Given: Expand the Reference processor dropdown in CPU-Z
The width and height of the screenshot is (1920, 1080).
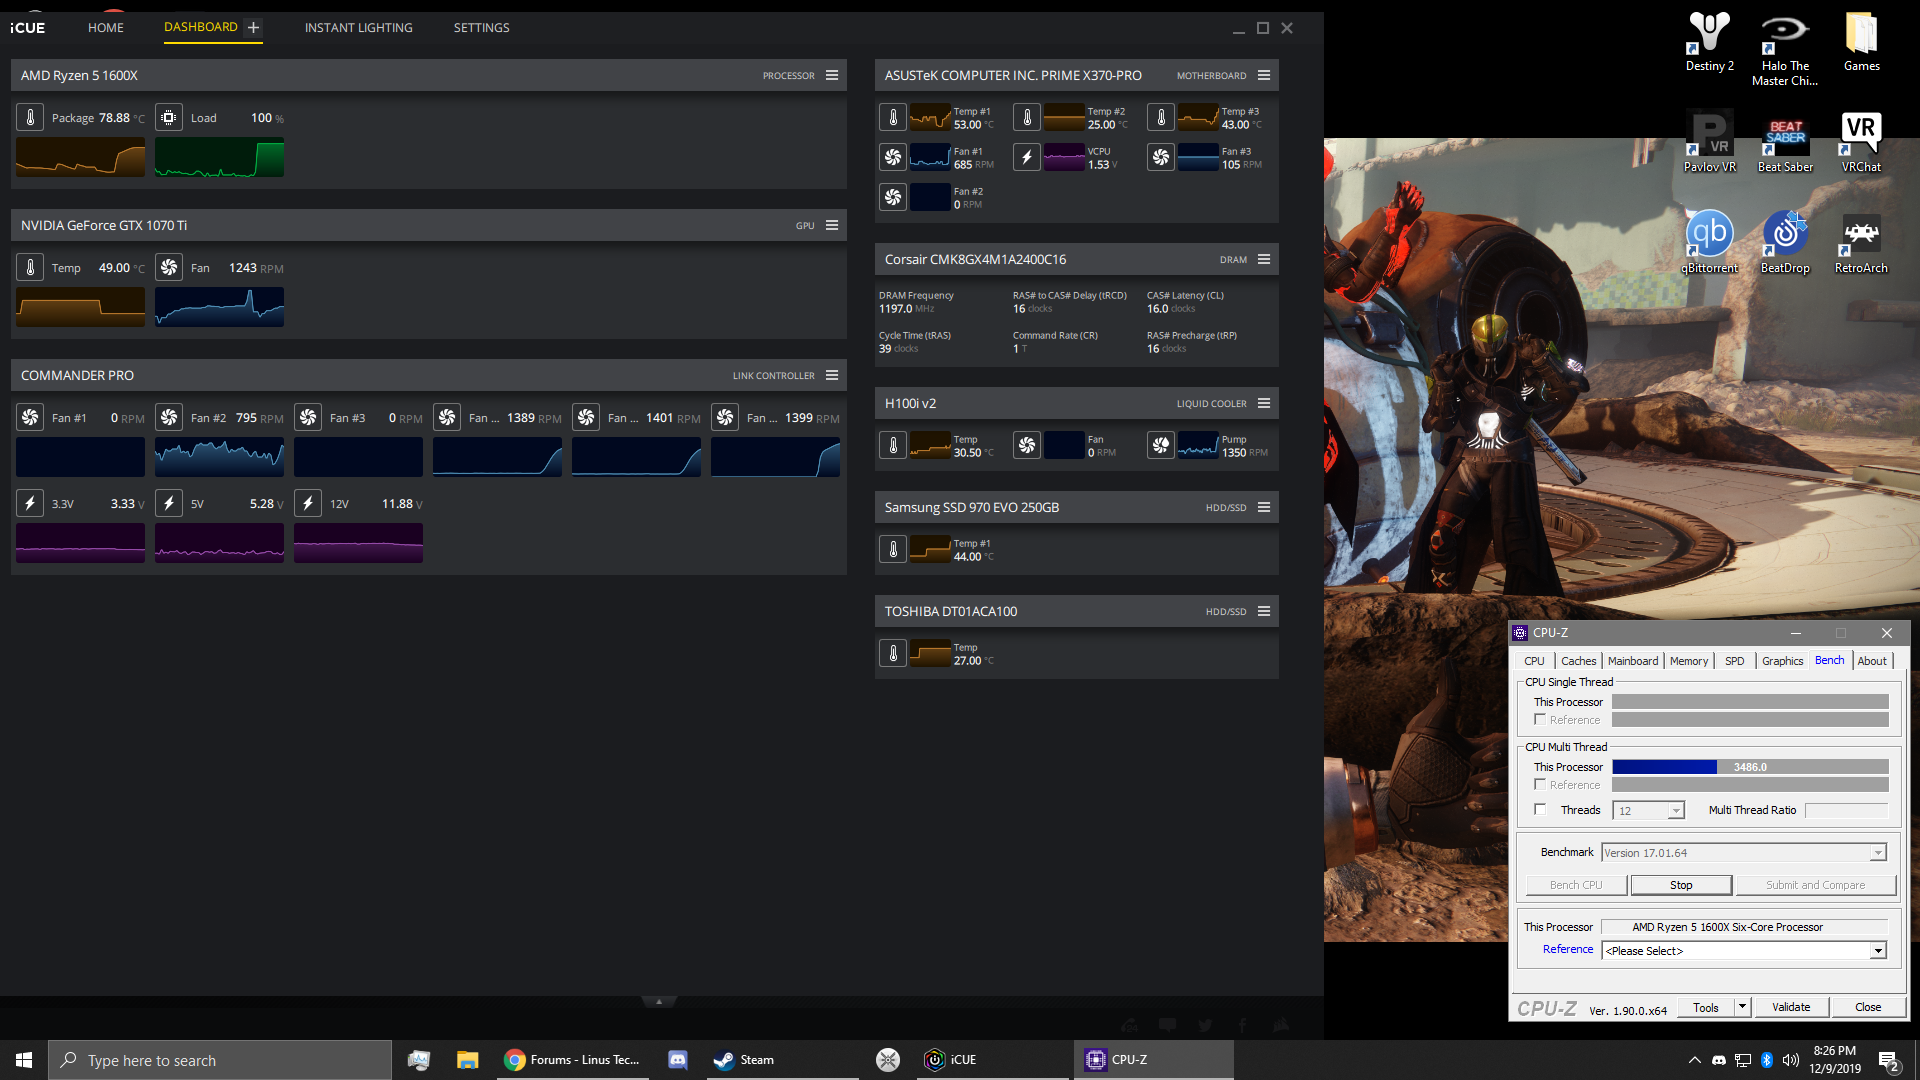Looking at the screenshot, I should point(1878,951).
